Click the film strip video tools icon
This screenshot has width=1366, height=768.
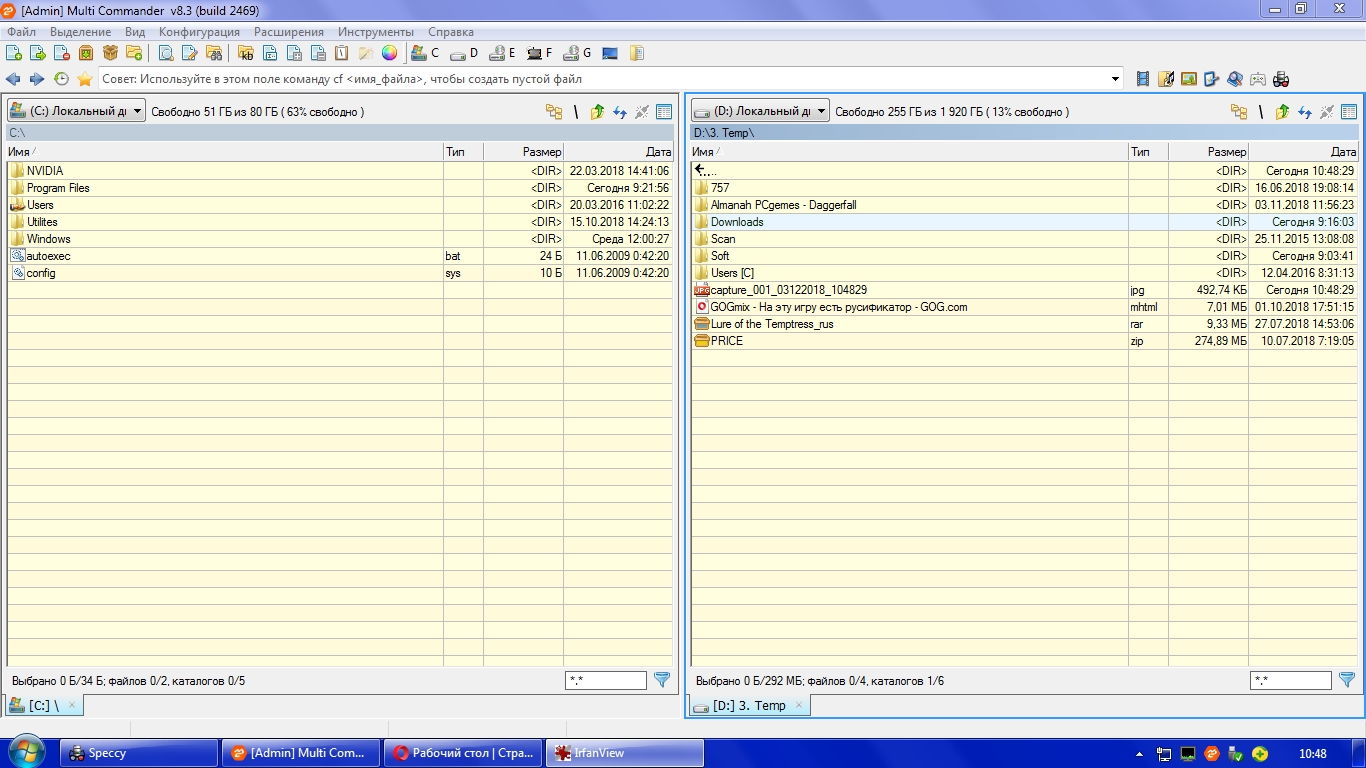pos(1143,79)
